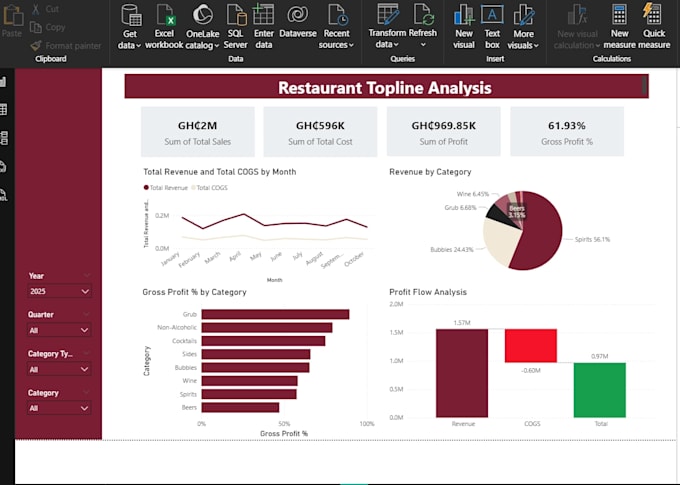Add a Text box
The height and width of the screenshot is (485, 680).
[492, 26]
